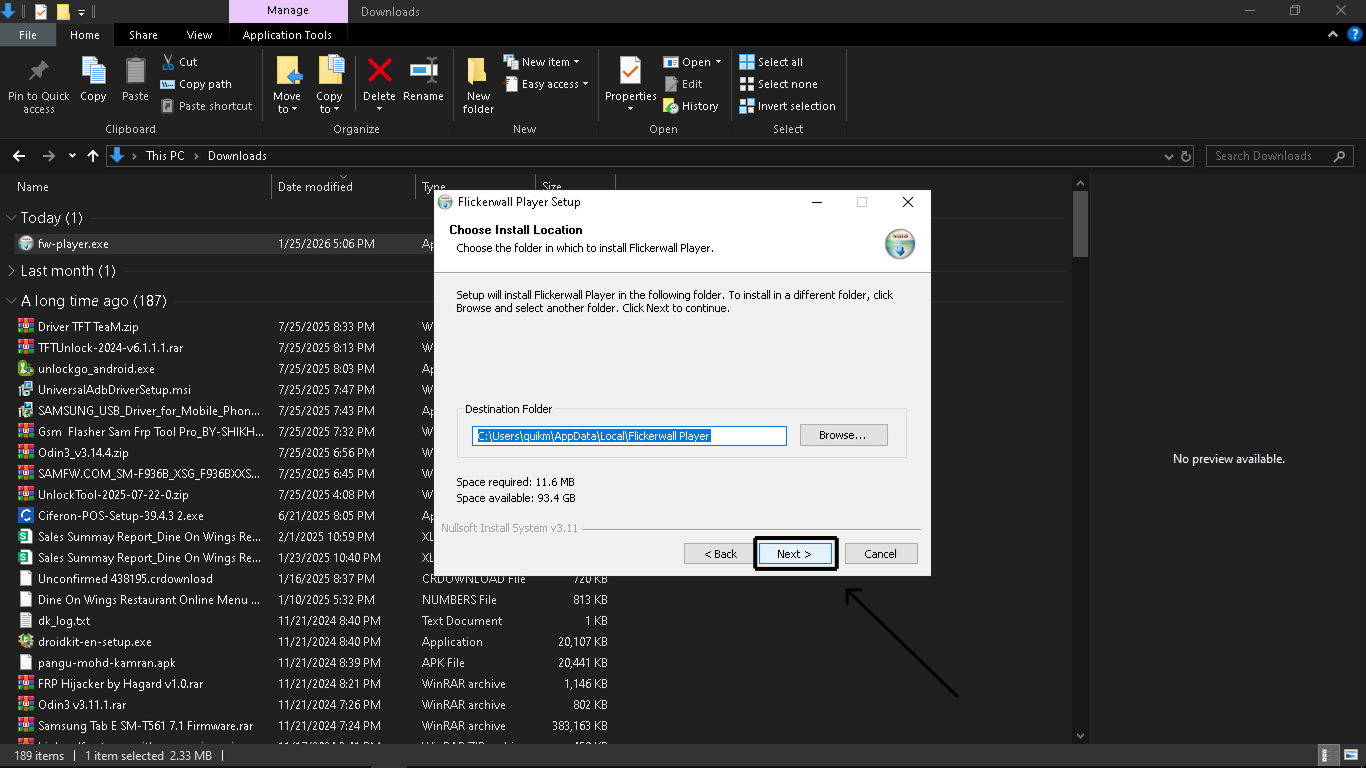Image resolution: width=1366 pixels, height=768 pixels.
Task: Collapse the A long time ago group
Action: pyautogui.click(x=11, y=301)
